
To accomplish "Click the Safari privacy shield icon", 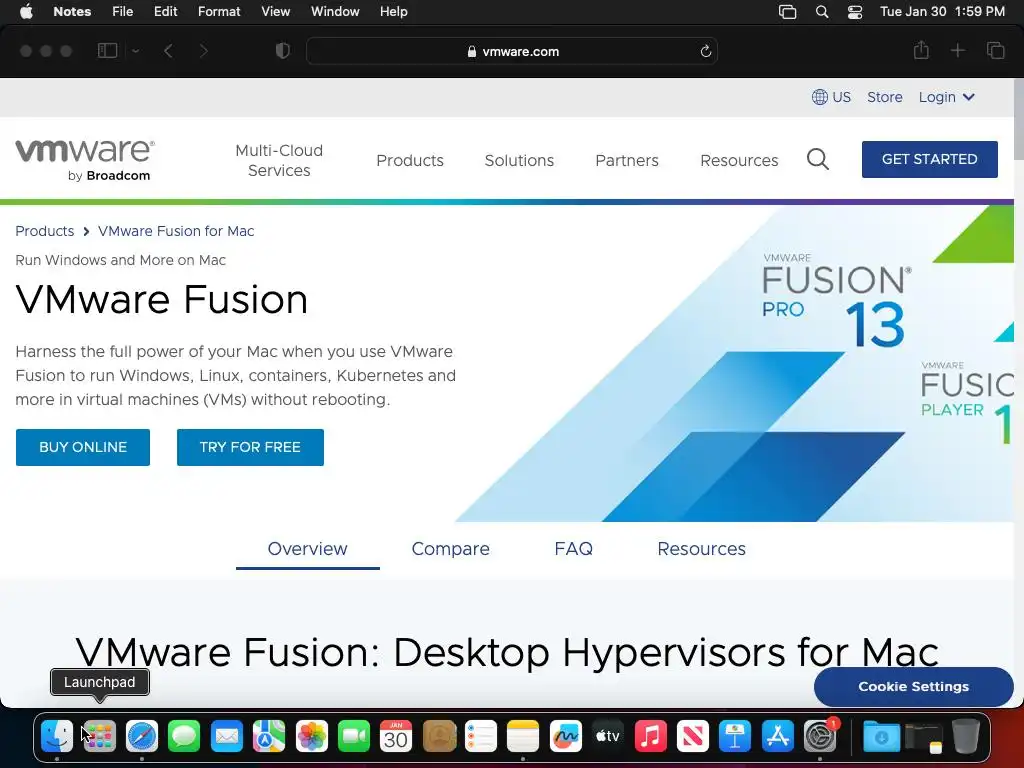I will (x=283, y=51).
